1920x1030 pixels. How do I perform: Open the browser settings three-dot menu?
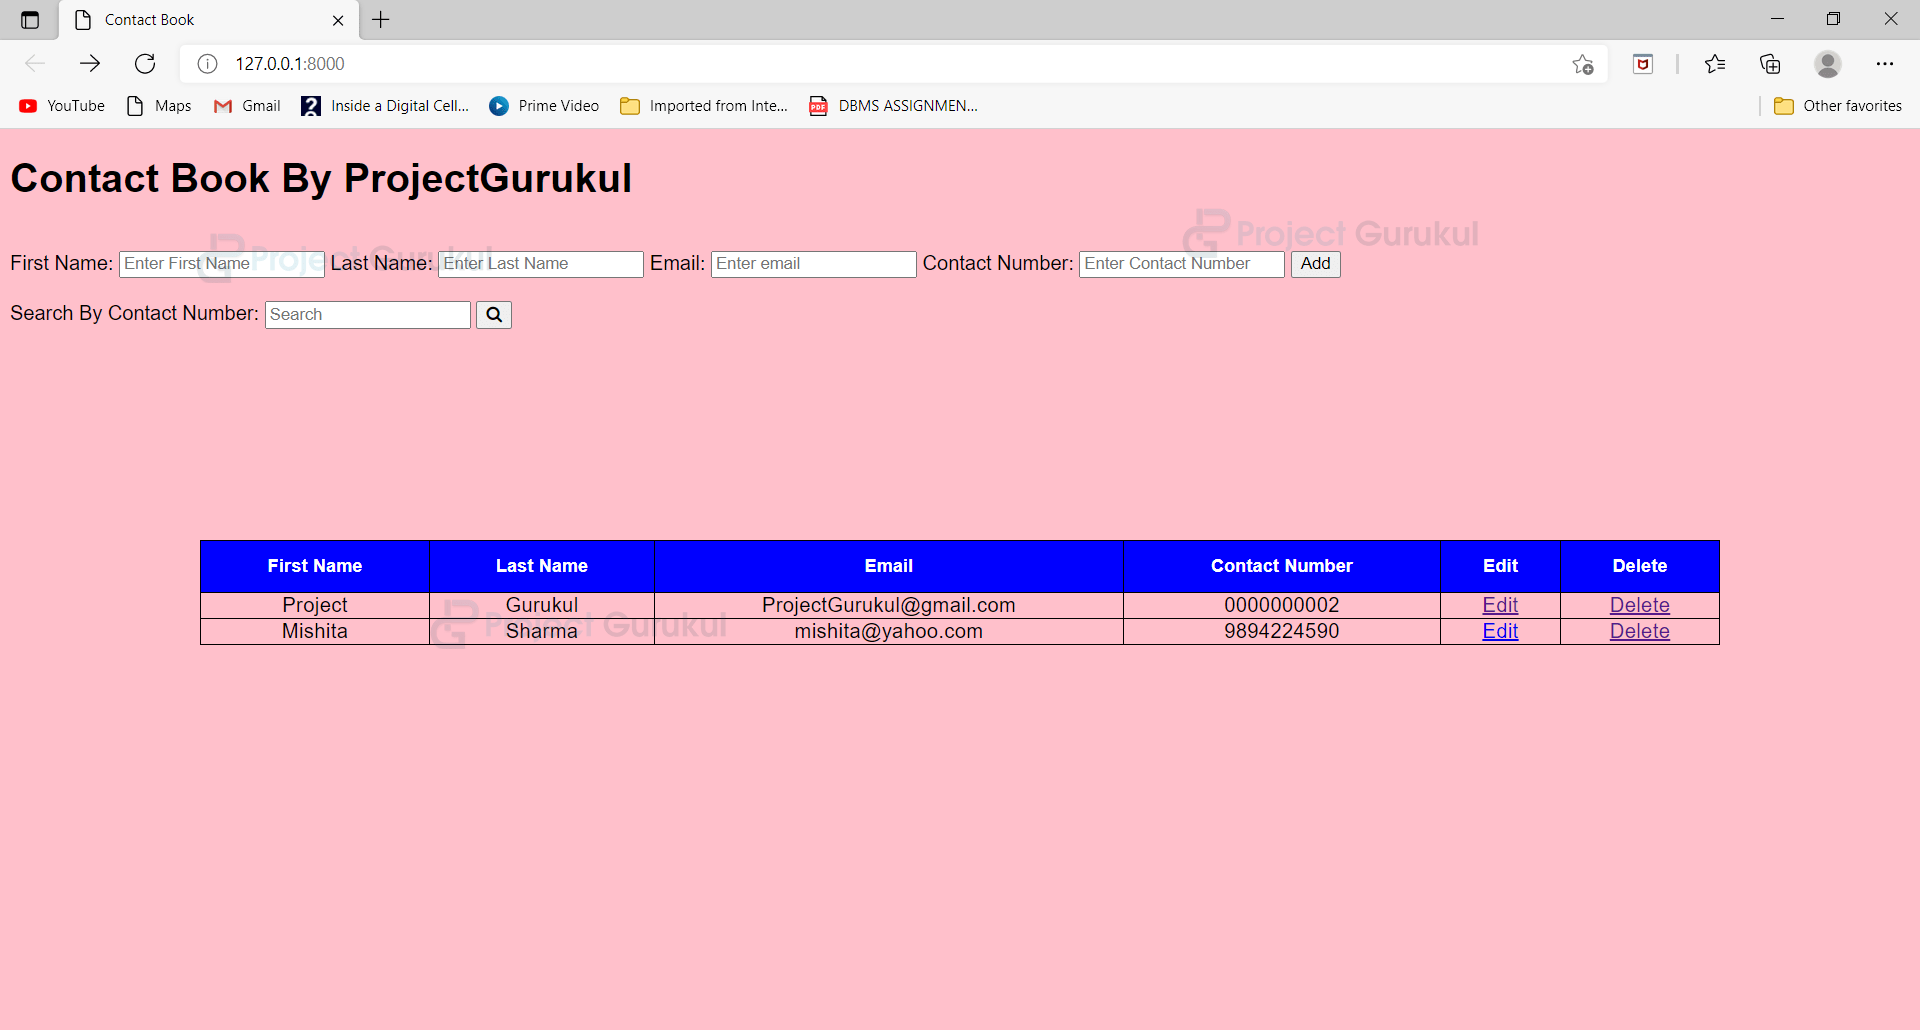[x=1887, y=63]
